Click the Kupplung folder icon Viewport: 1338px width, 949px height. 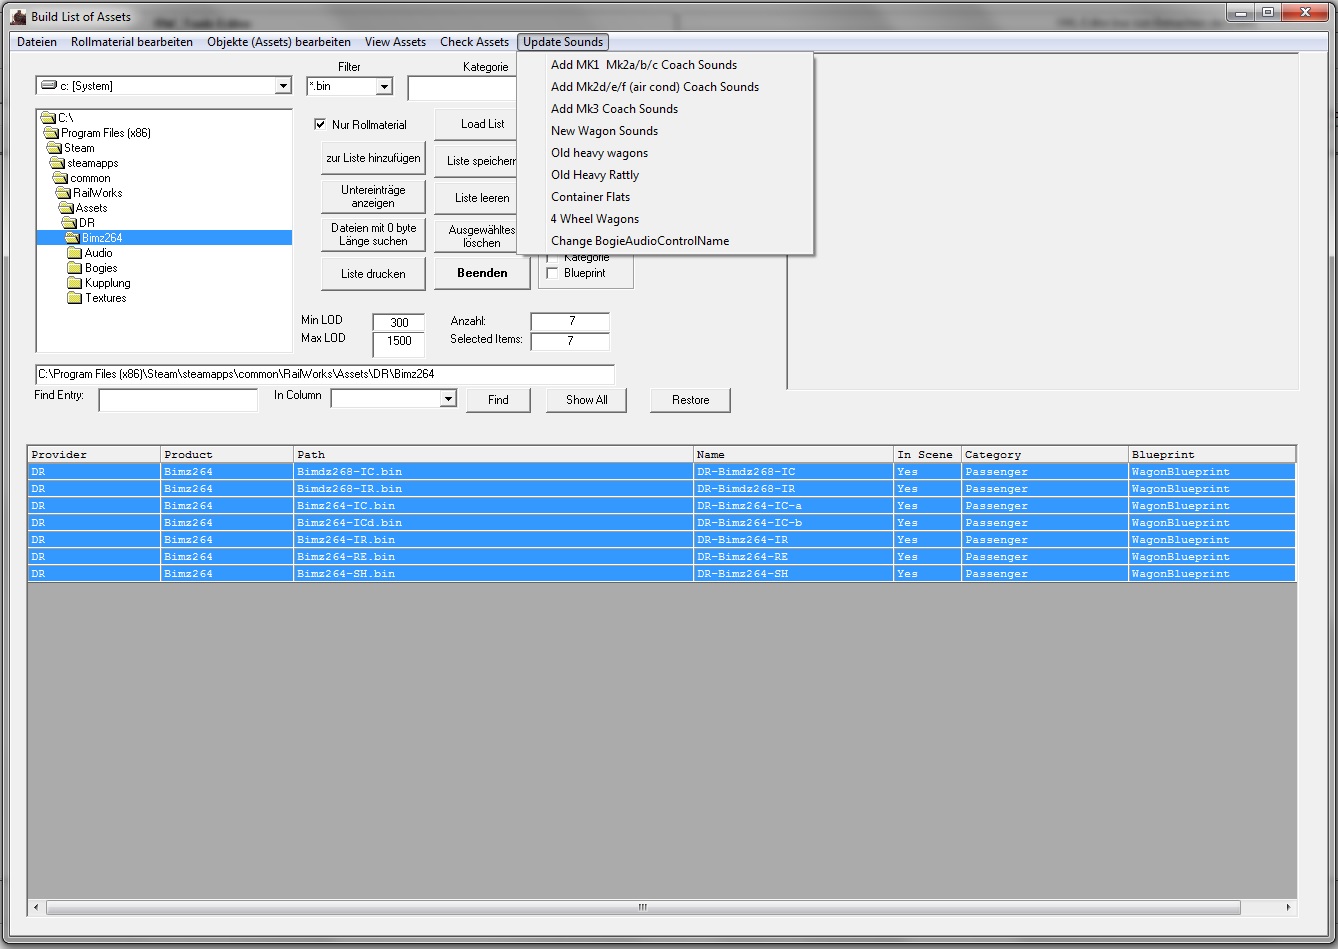74,283
